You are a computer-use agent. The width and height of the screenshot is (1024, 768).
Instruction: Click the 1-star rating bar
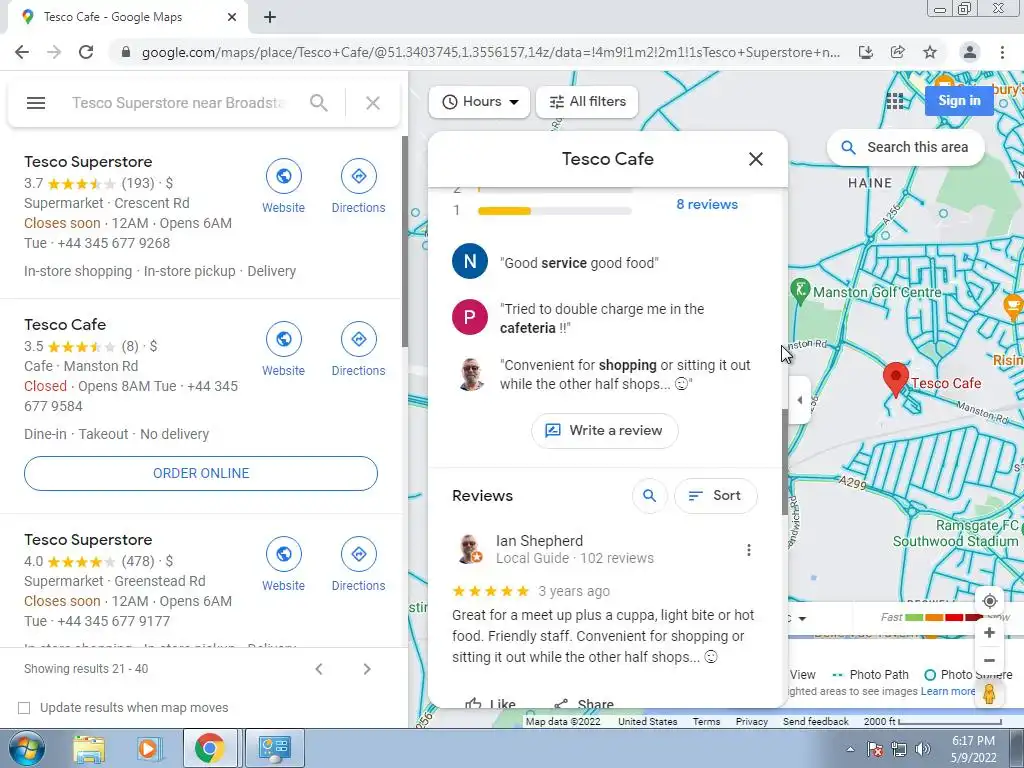tap(554, 211)
